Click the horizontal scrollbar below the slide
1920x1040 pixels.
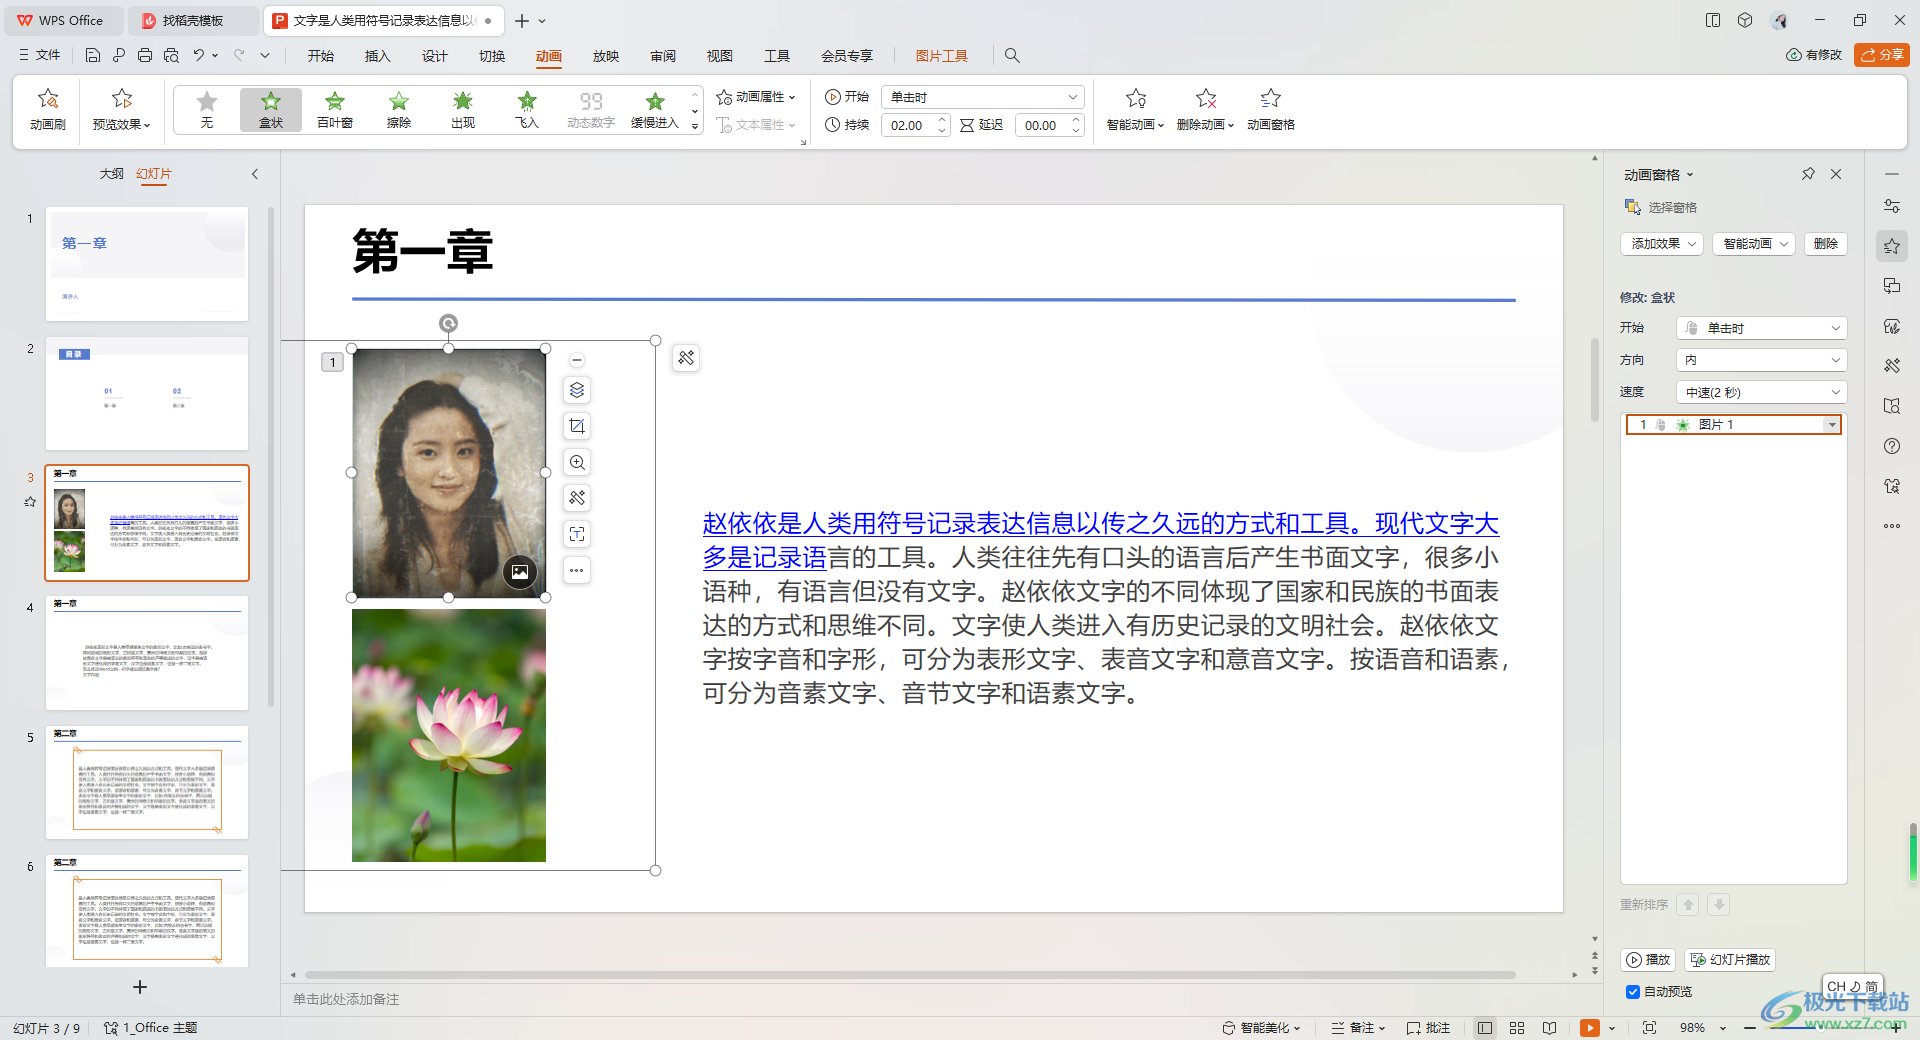910,974
